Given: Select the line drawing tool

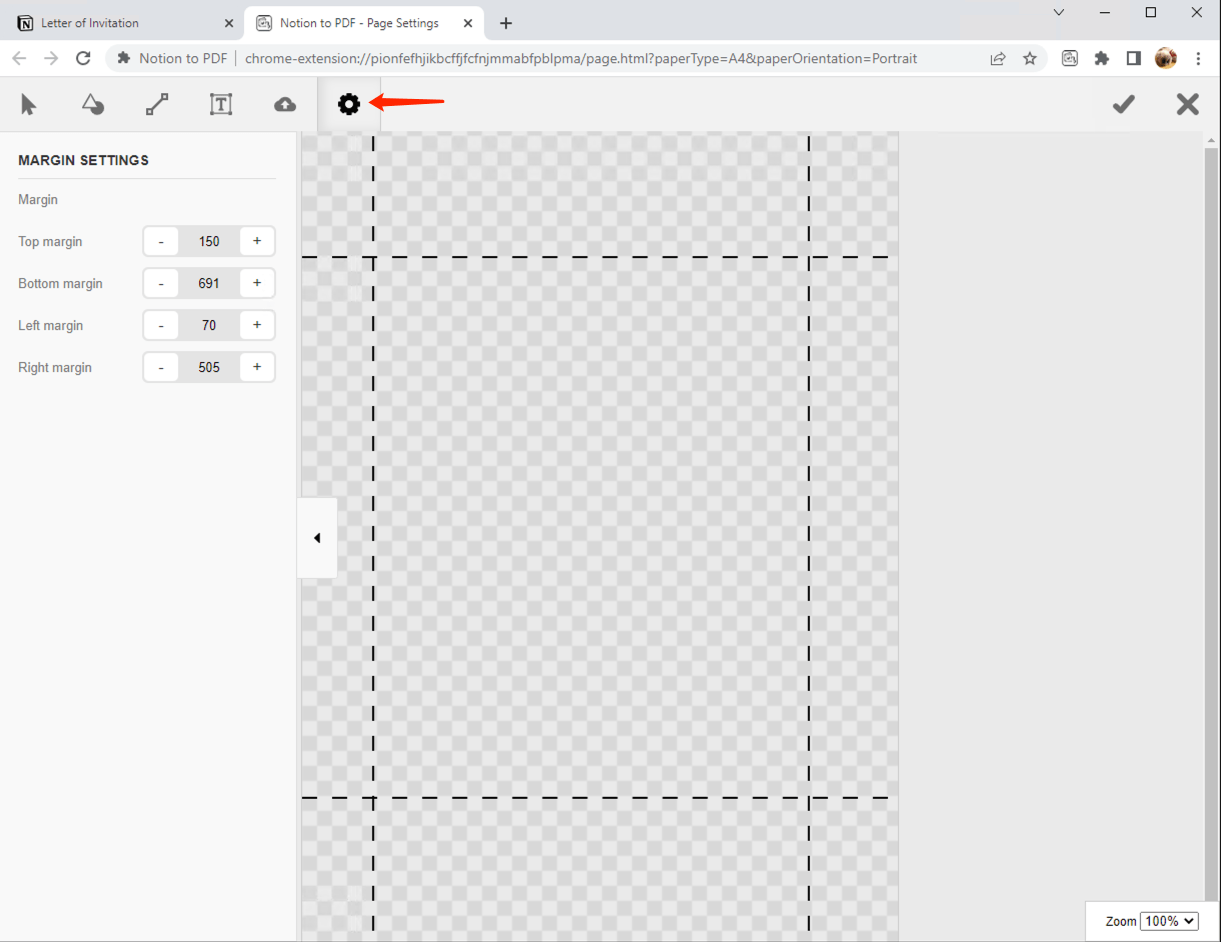Looking at the screenshot, I should [157, 104].
